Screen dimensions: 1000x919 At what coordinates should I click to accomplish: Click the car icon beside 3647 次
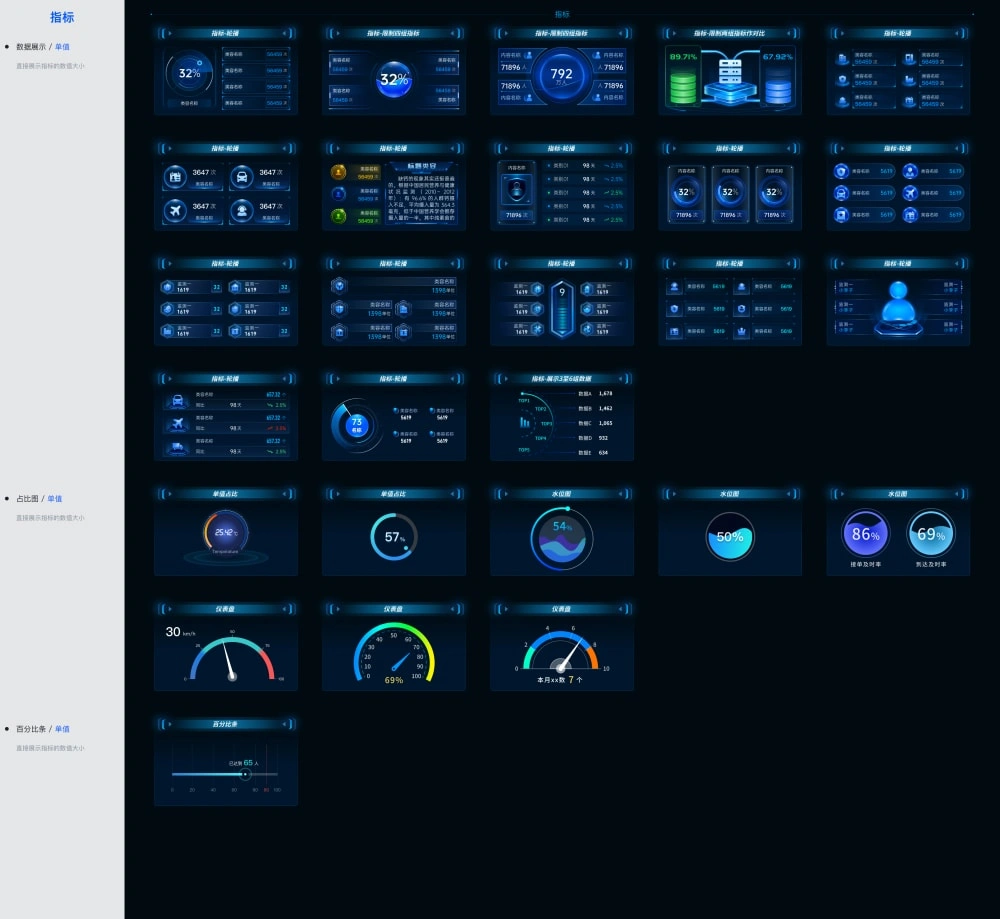pos(242,177)
